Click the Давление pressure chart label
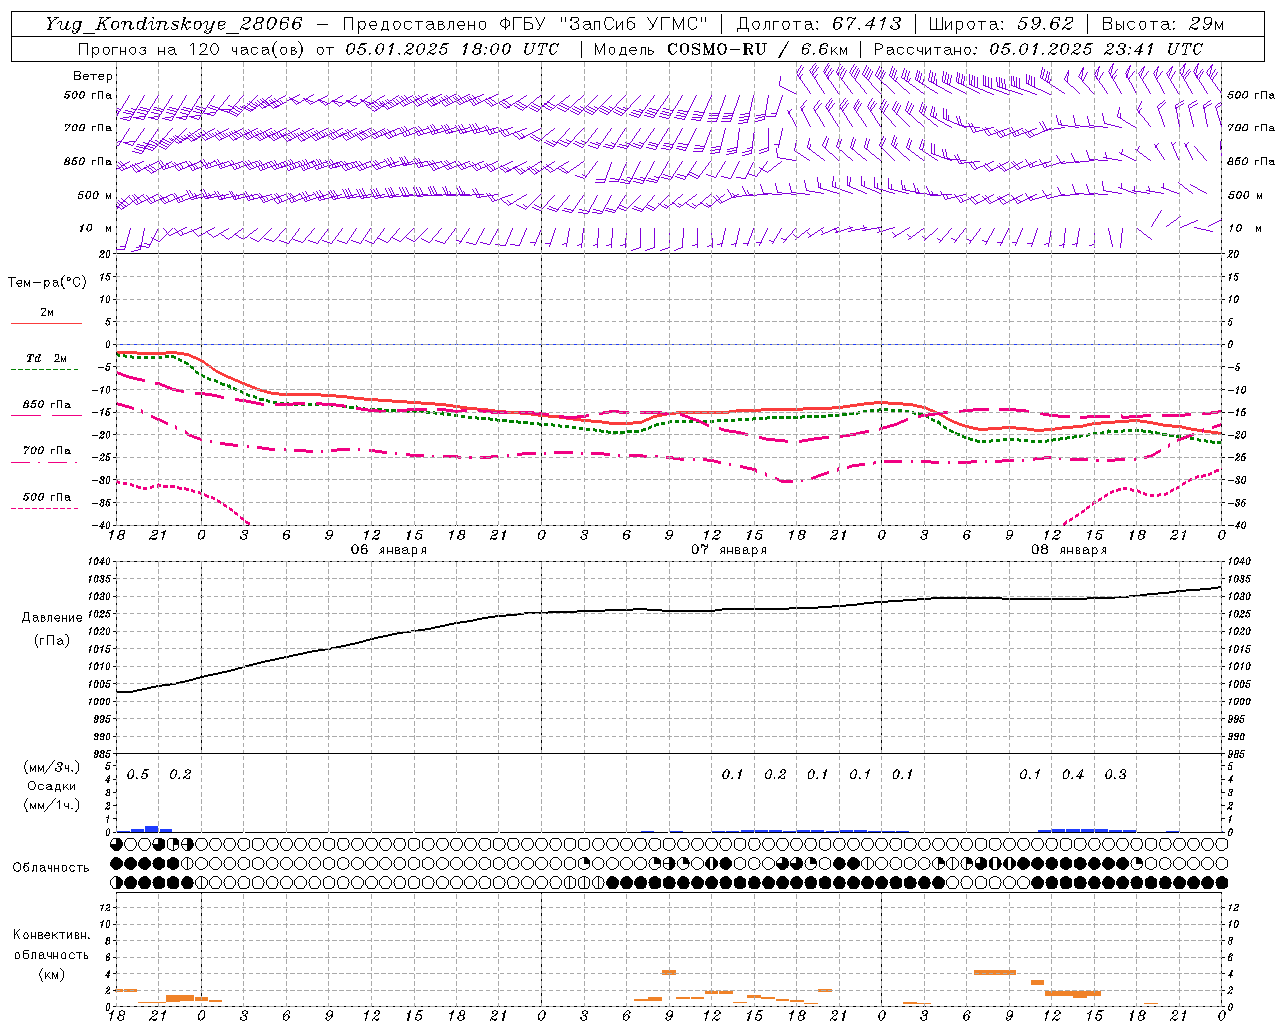Viewport: 1280px width, 1024px height. (x=51, y=618)
